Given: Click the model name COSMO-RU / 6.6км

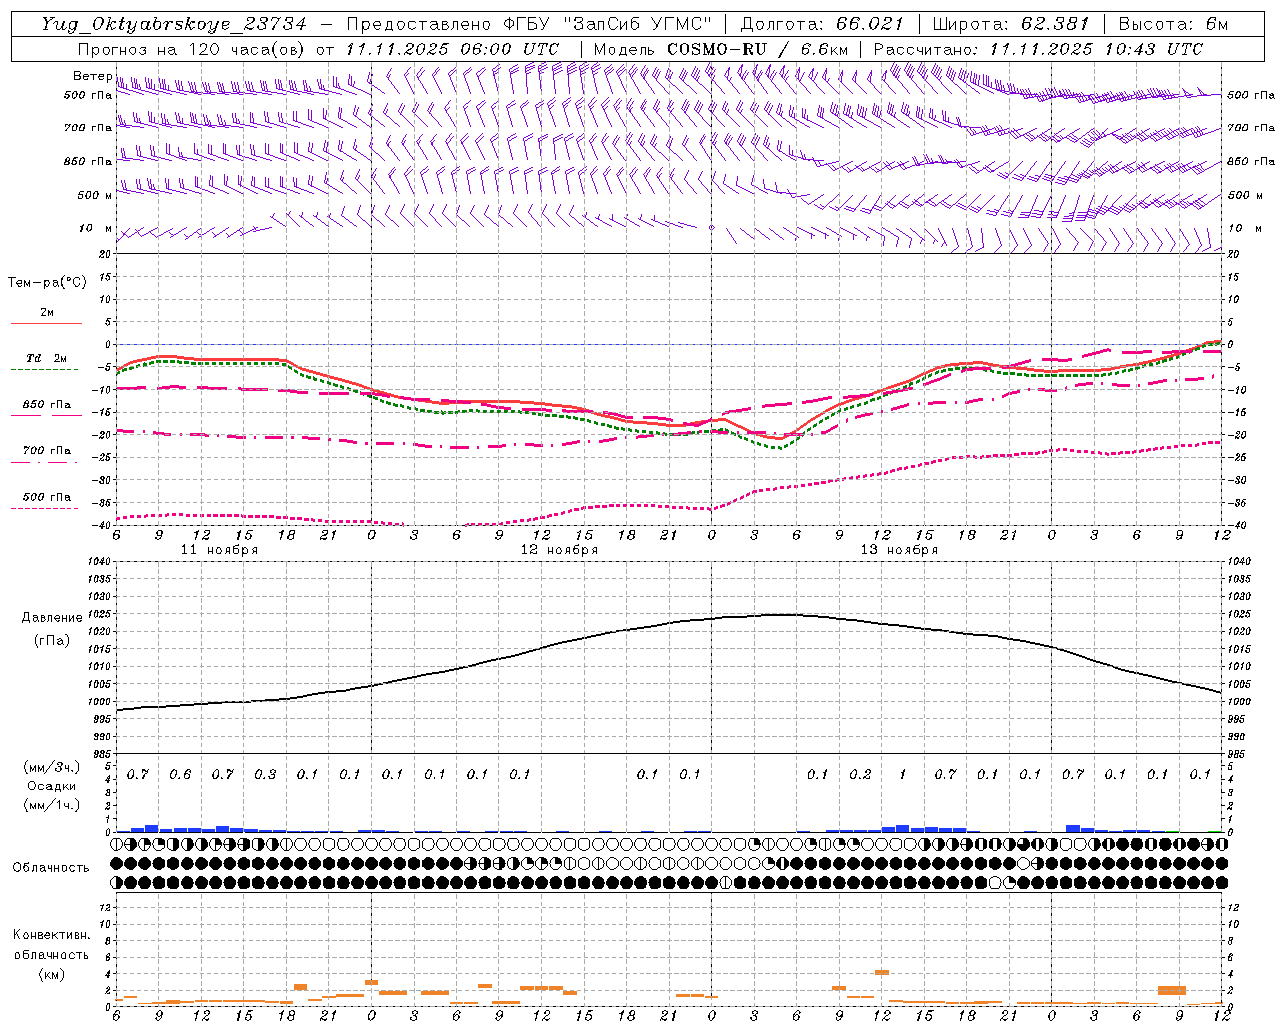Looking at the screenshot, I should (x=758, y=49).
